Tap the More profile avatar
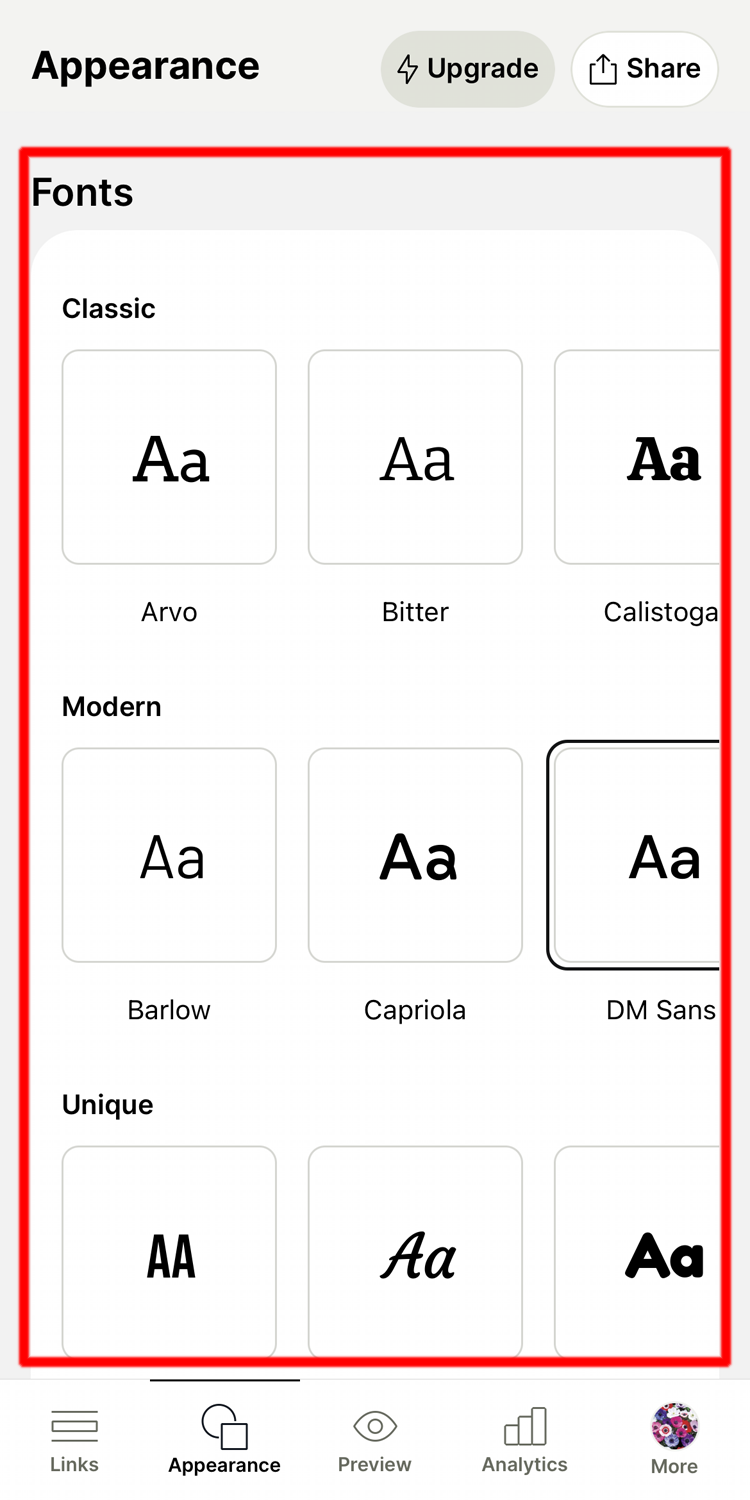Viewport: 750px width, 1500px height. tap(674, 1425)
